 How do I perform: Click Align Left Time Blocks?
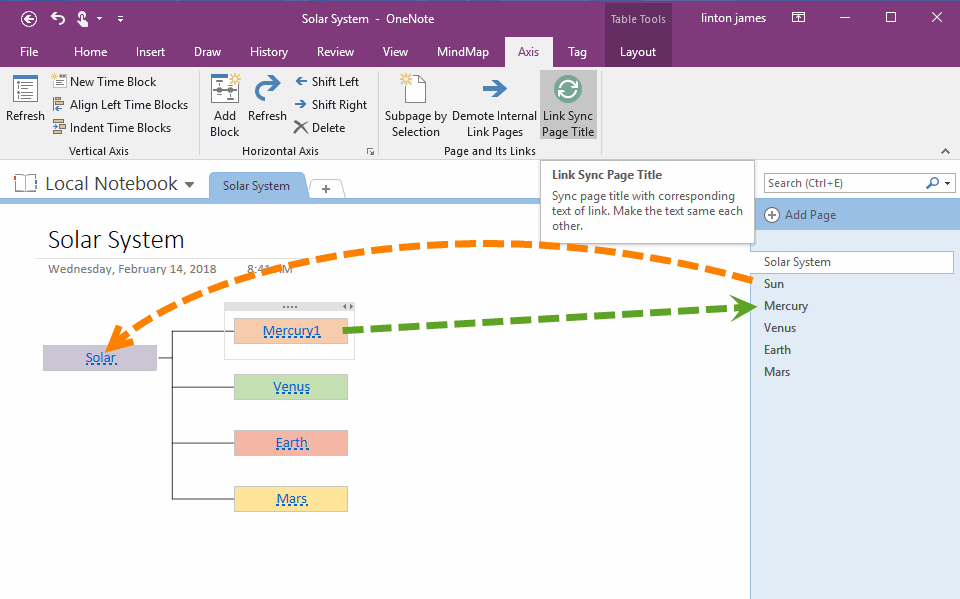(120, 105)
